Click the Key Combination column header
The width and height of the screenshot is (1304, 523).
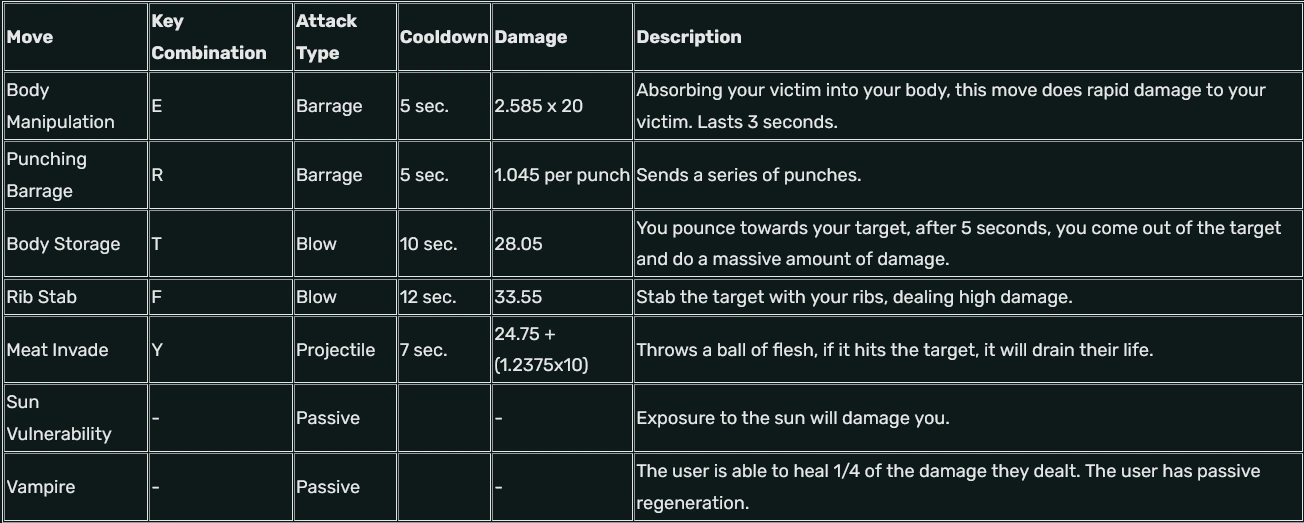click(x=209, y=37)
